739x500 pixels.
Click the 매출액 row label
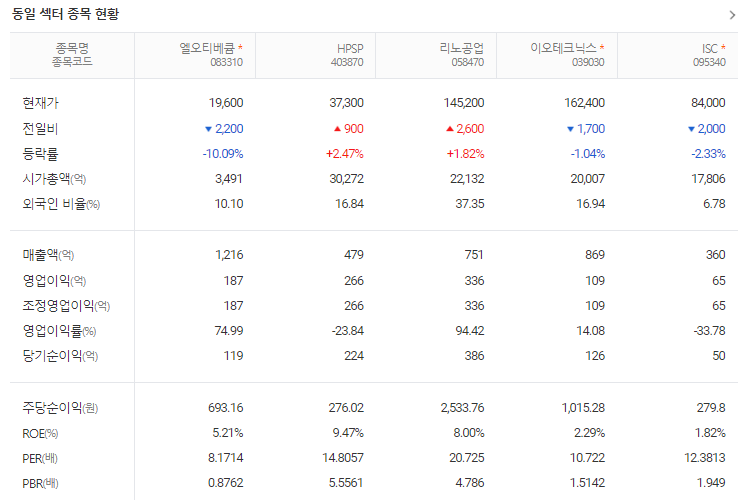[x=48, y=255]
